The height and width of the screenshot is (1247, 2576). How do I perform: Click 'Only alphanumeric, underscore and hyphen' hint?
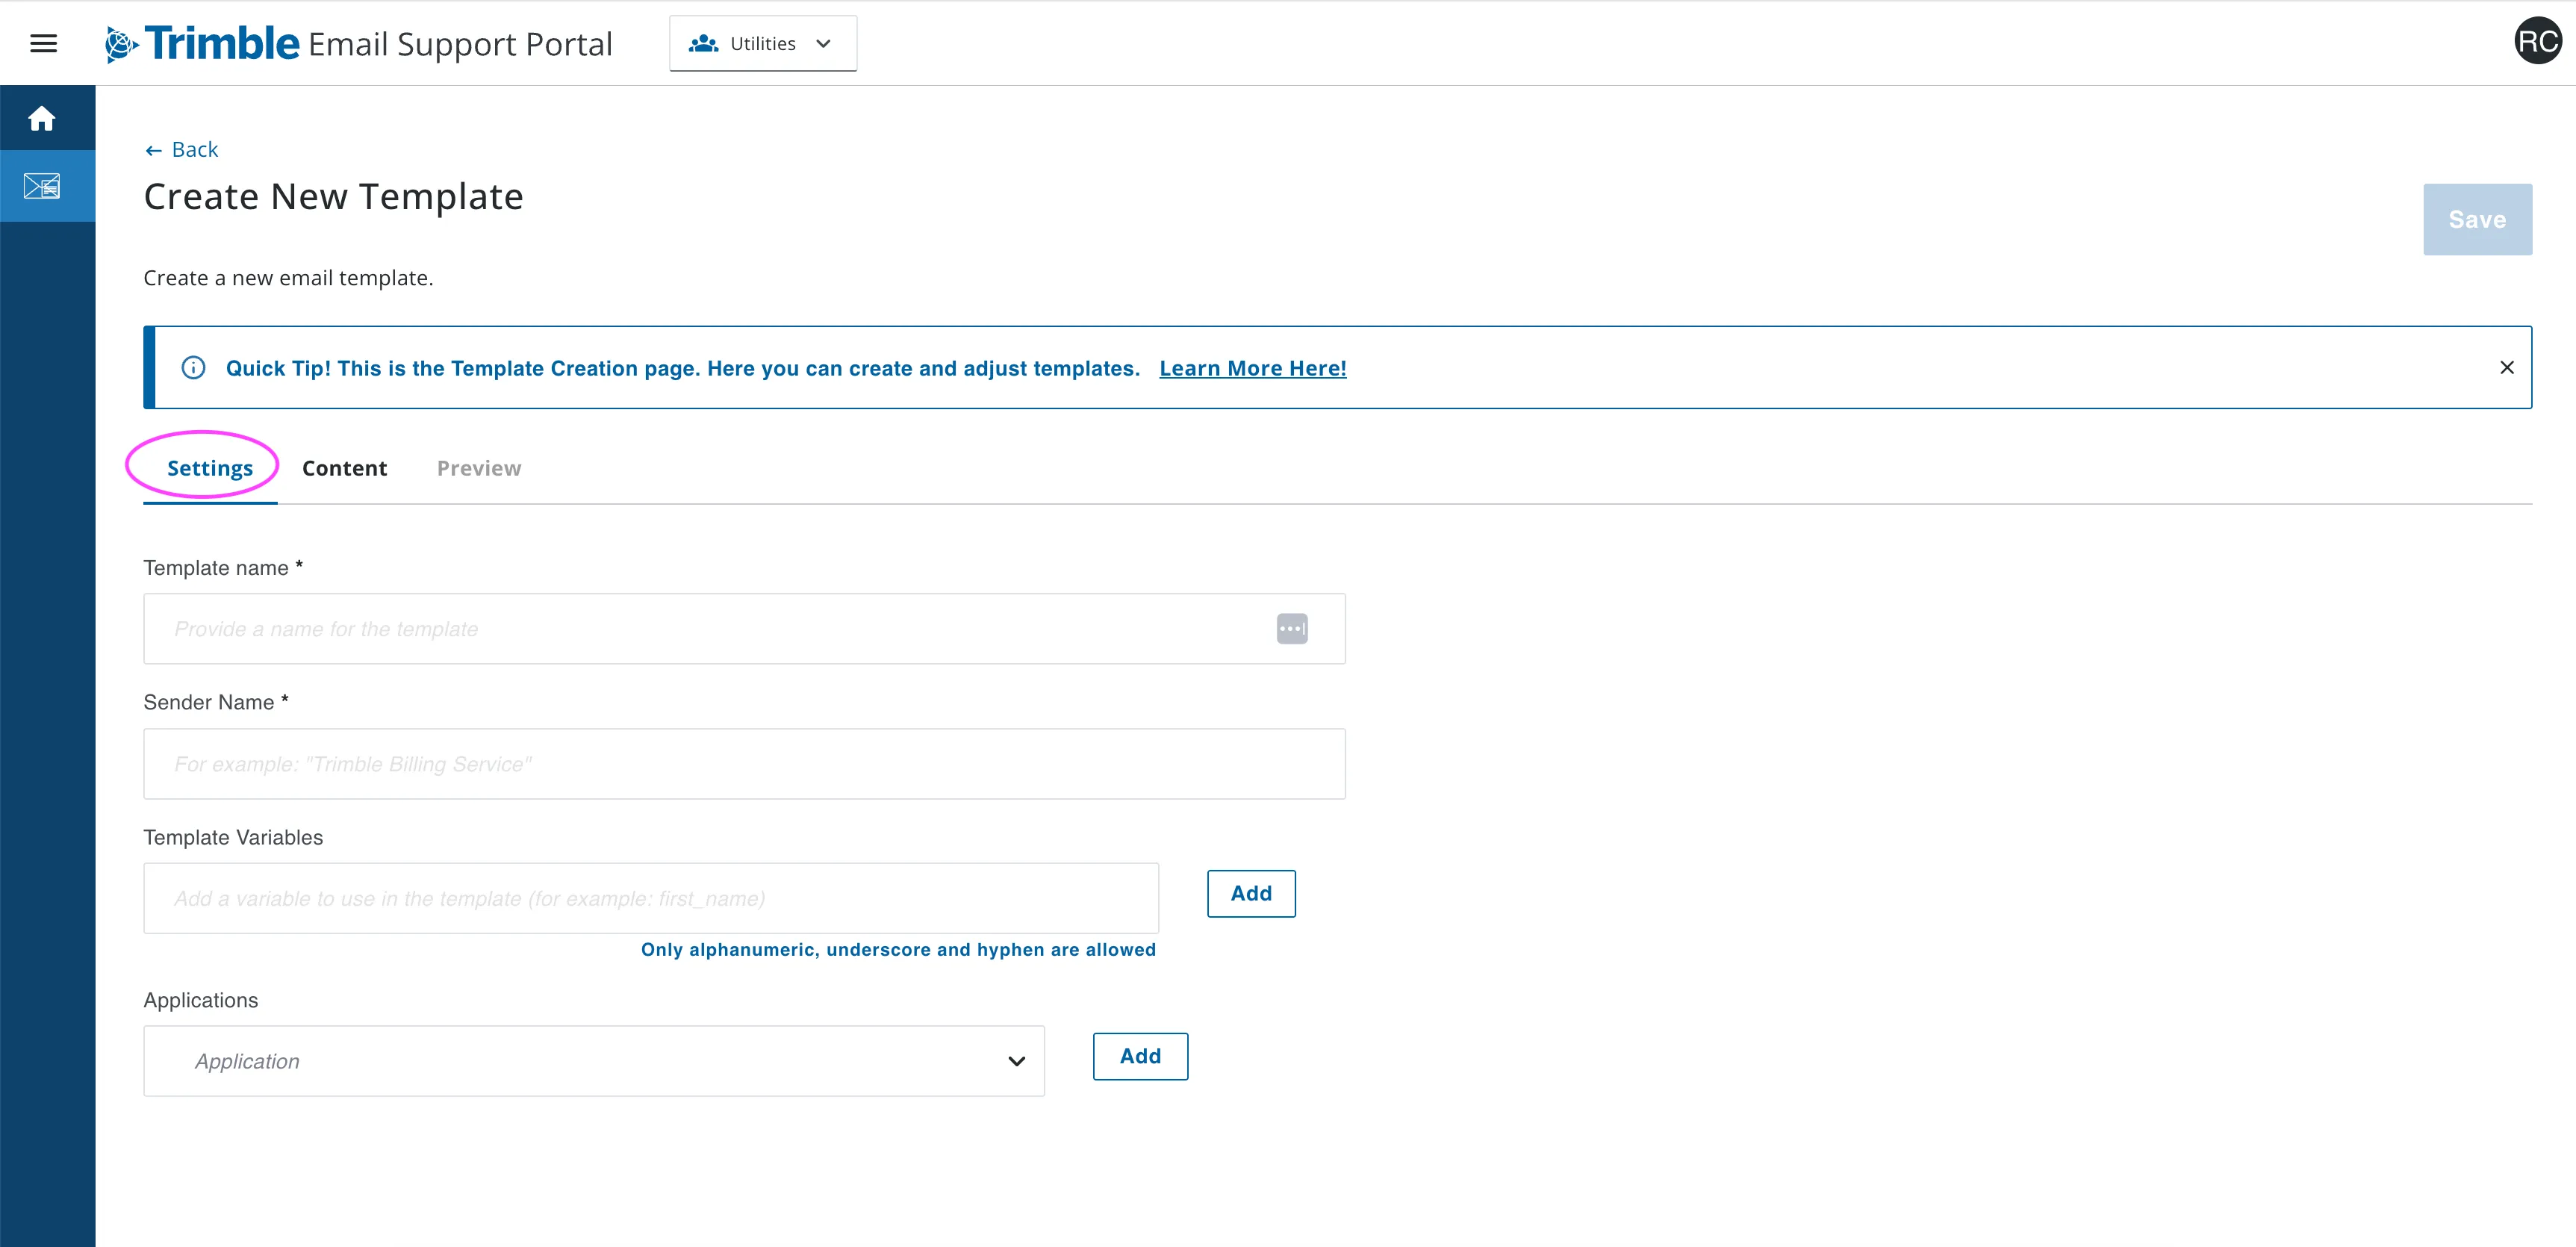pyautogui.click(x=898, y=950)
